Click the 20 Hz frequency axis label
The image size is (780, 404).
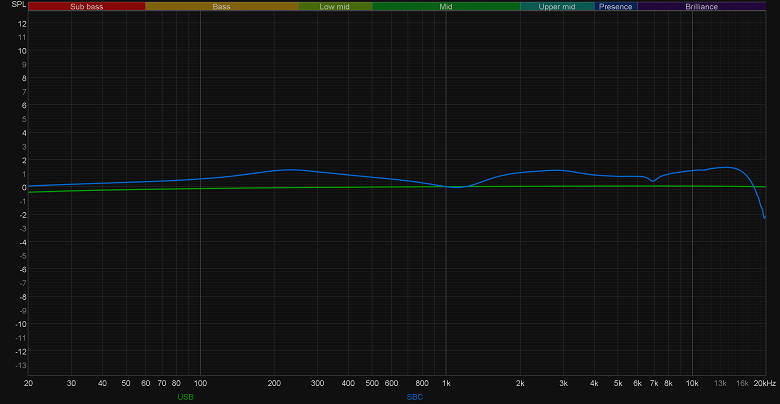28,383
